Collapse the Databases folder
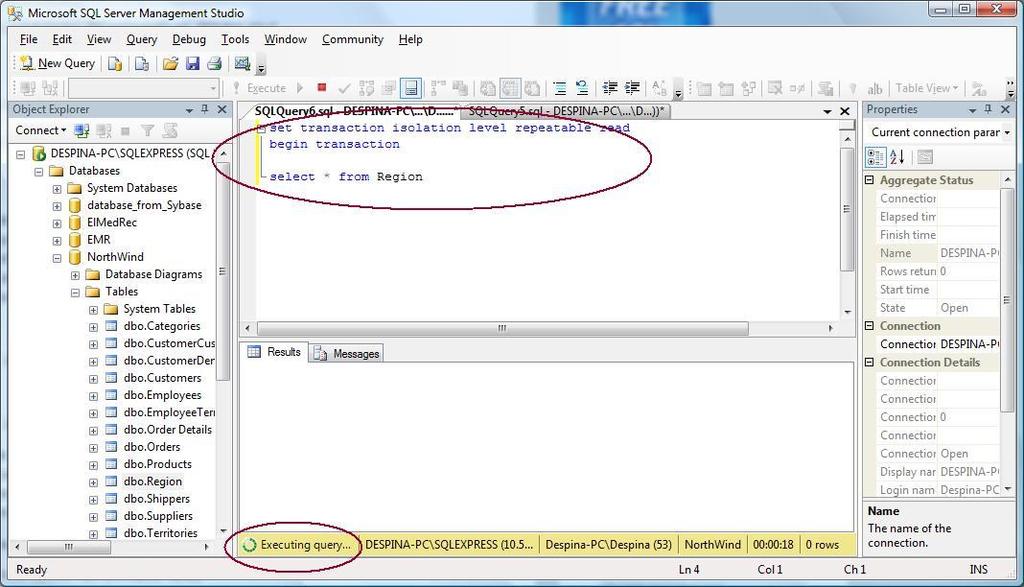Viewport: 1024px width, 587px height. point(39,172)
